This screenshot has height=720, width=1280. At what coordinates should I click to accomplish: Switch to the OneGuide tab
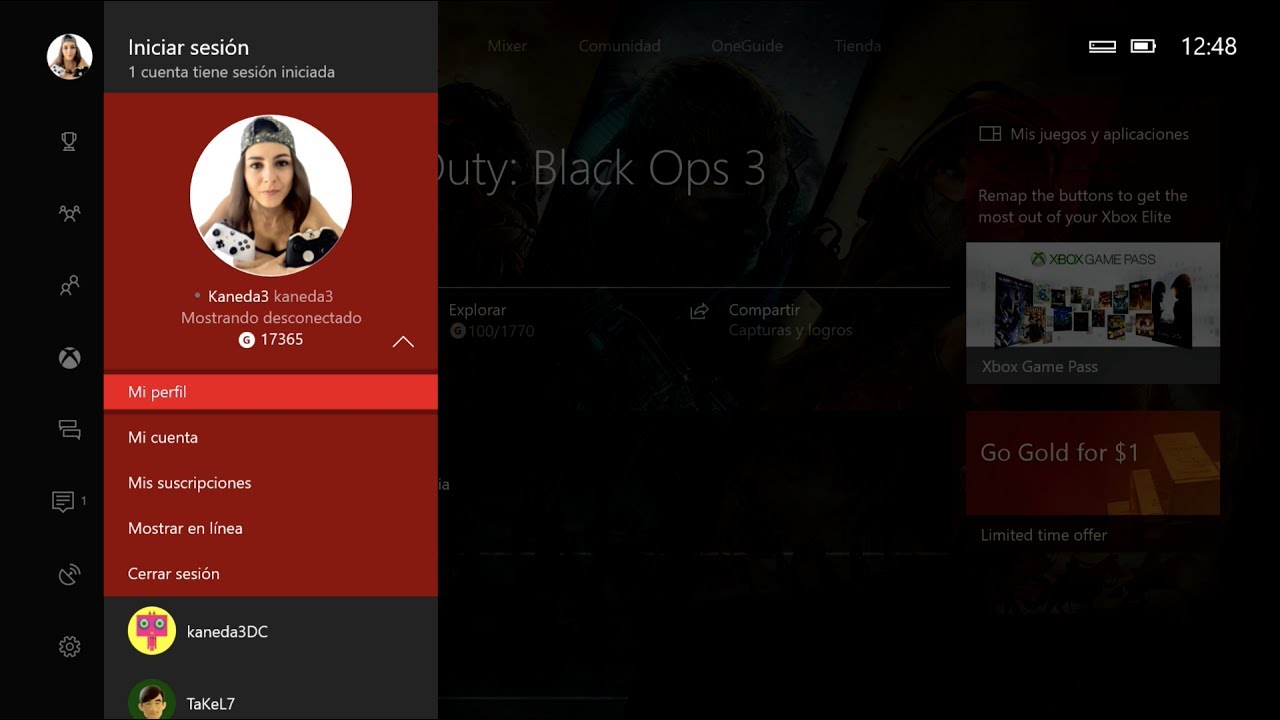[x=747, y=46]
